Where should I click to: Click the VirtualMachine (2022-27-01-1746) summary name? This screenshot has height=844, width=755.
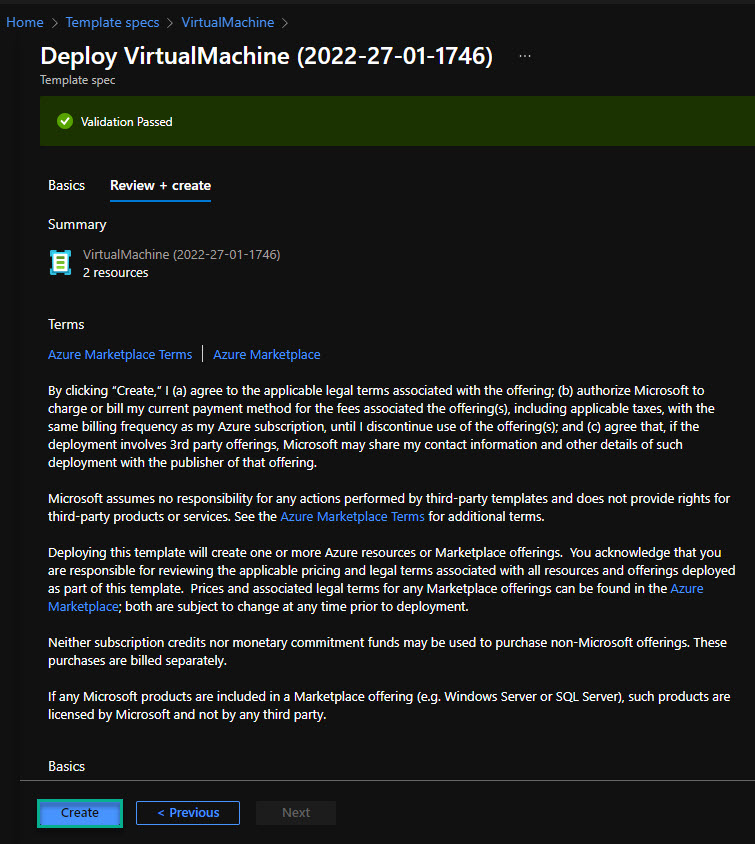click(181, 254)
